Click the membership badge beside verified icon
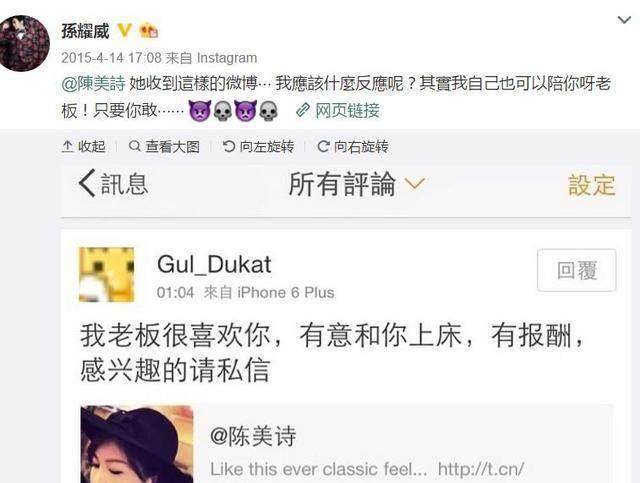The height and width of the screenshot is (483, 640). 149,31
